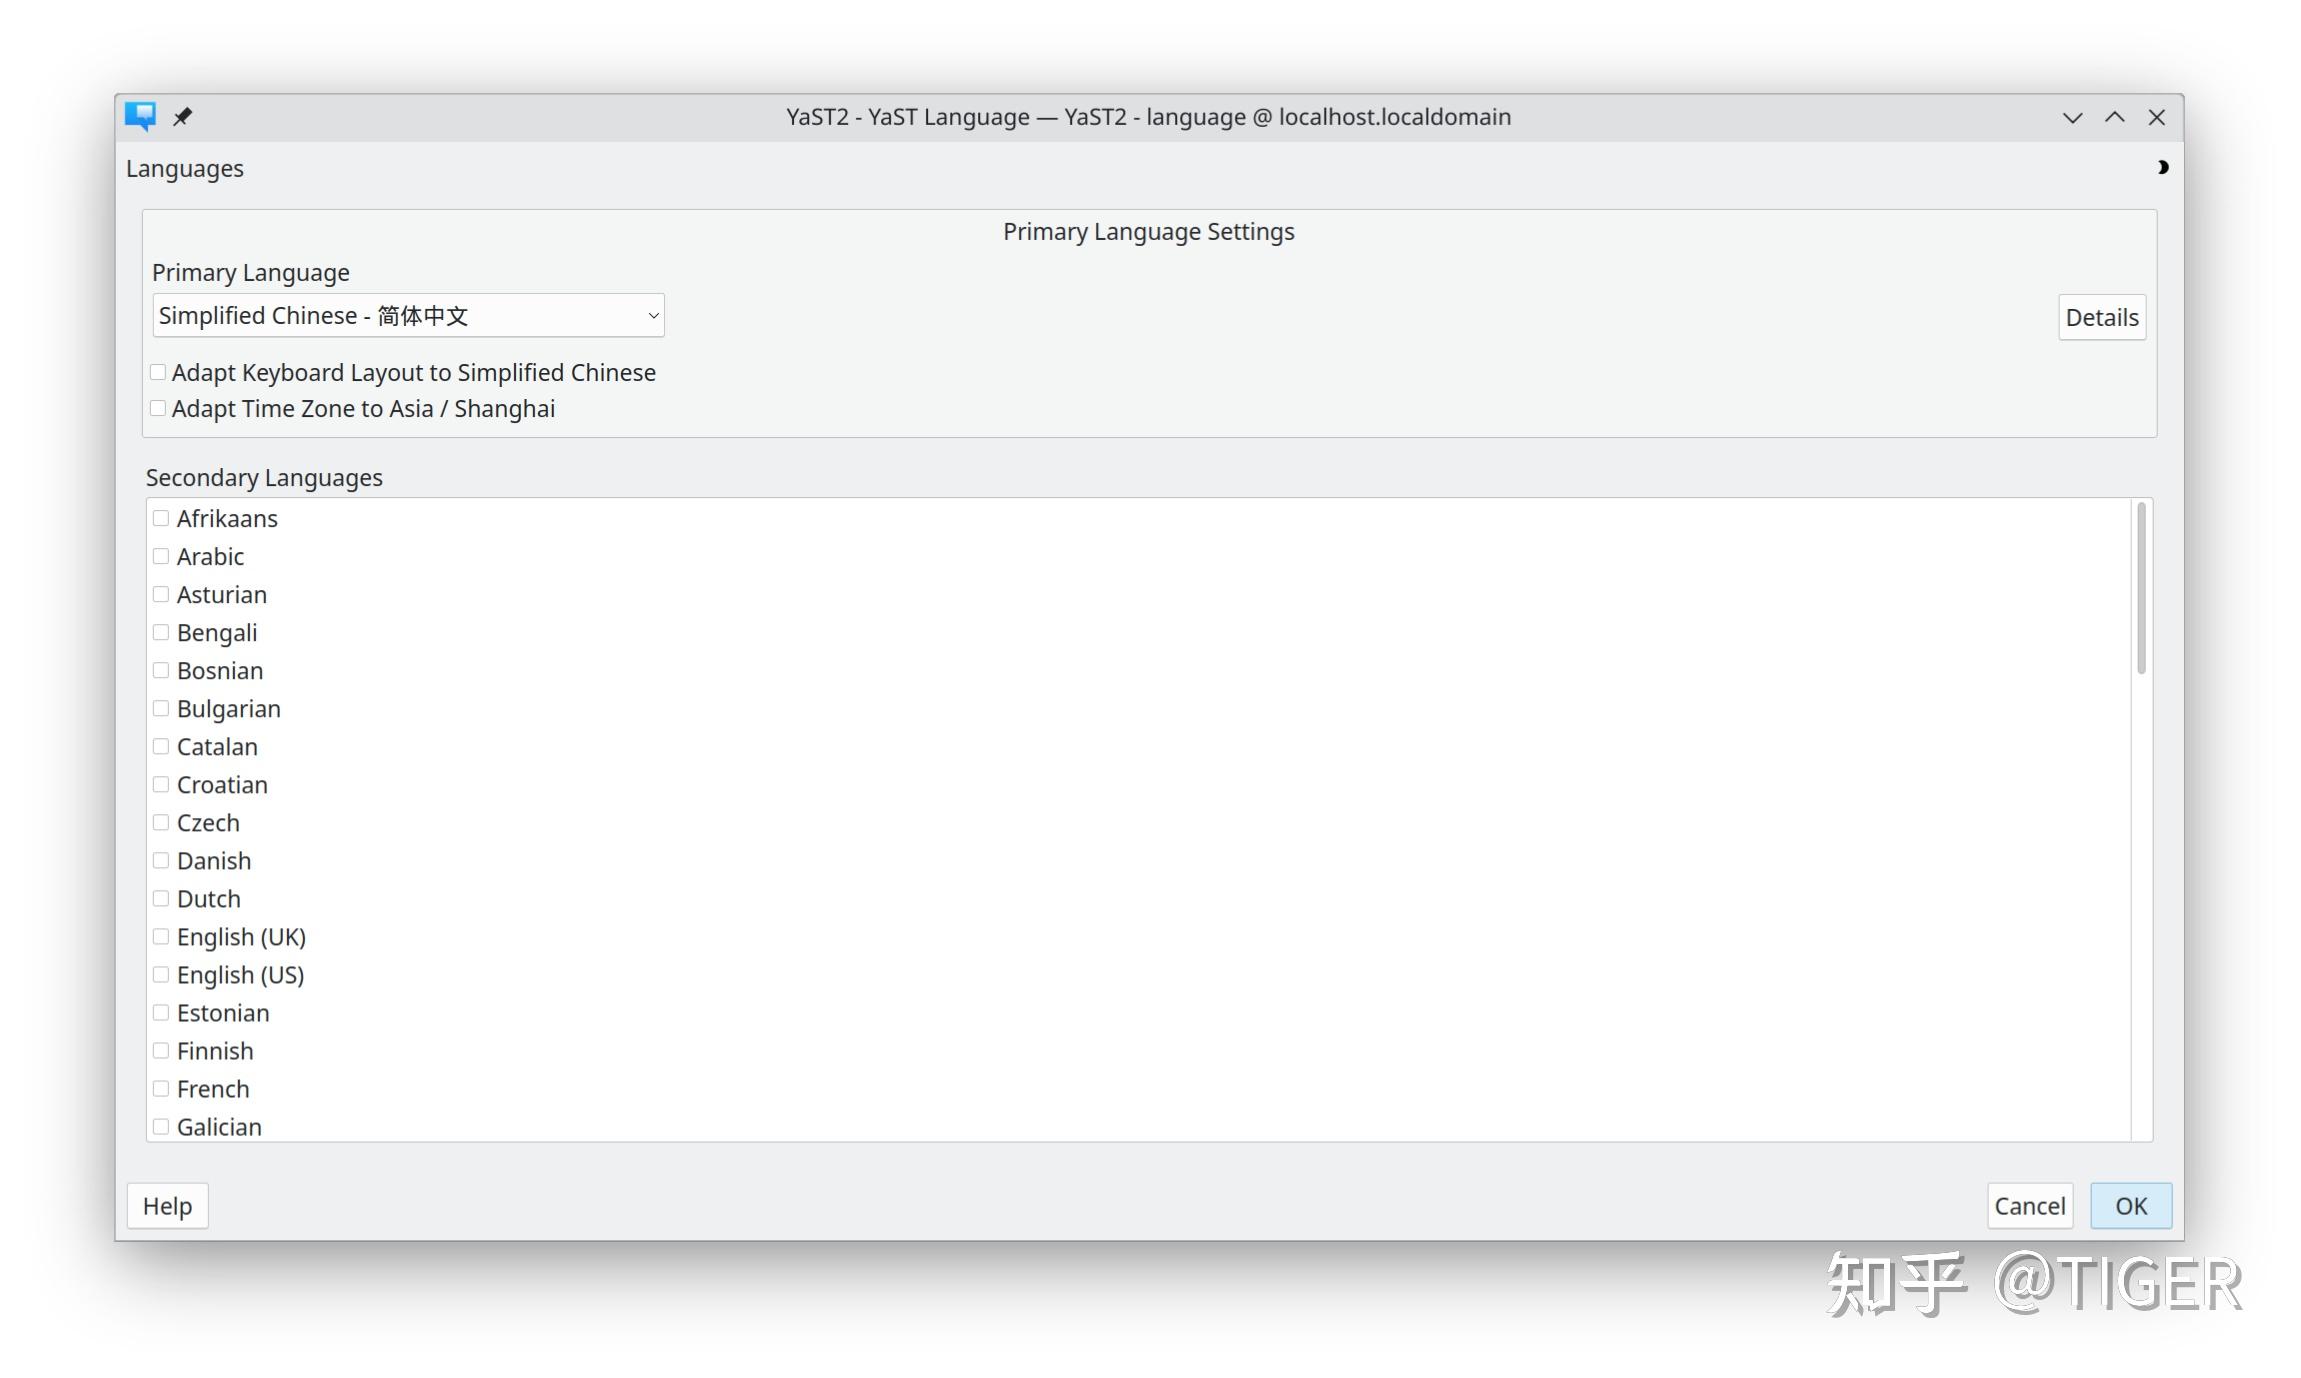
Task: Expand the arrow at the right of Languages bar
Action: point(2162,167)
